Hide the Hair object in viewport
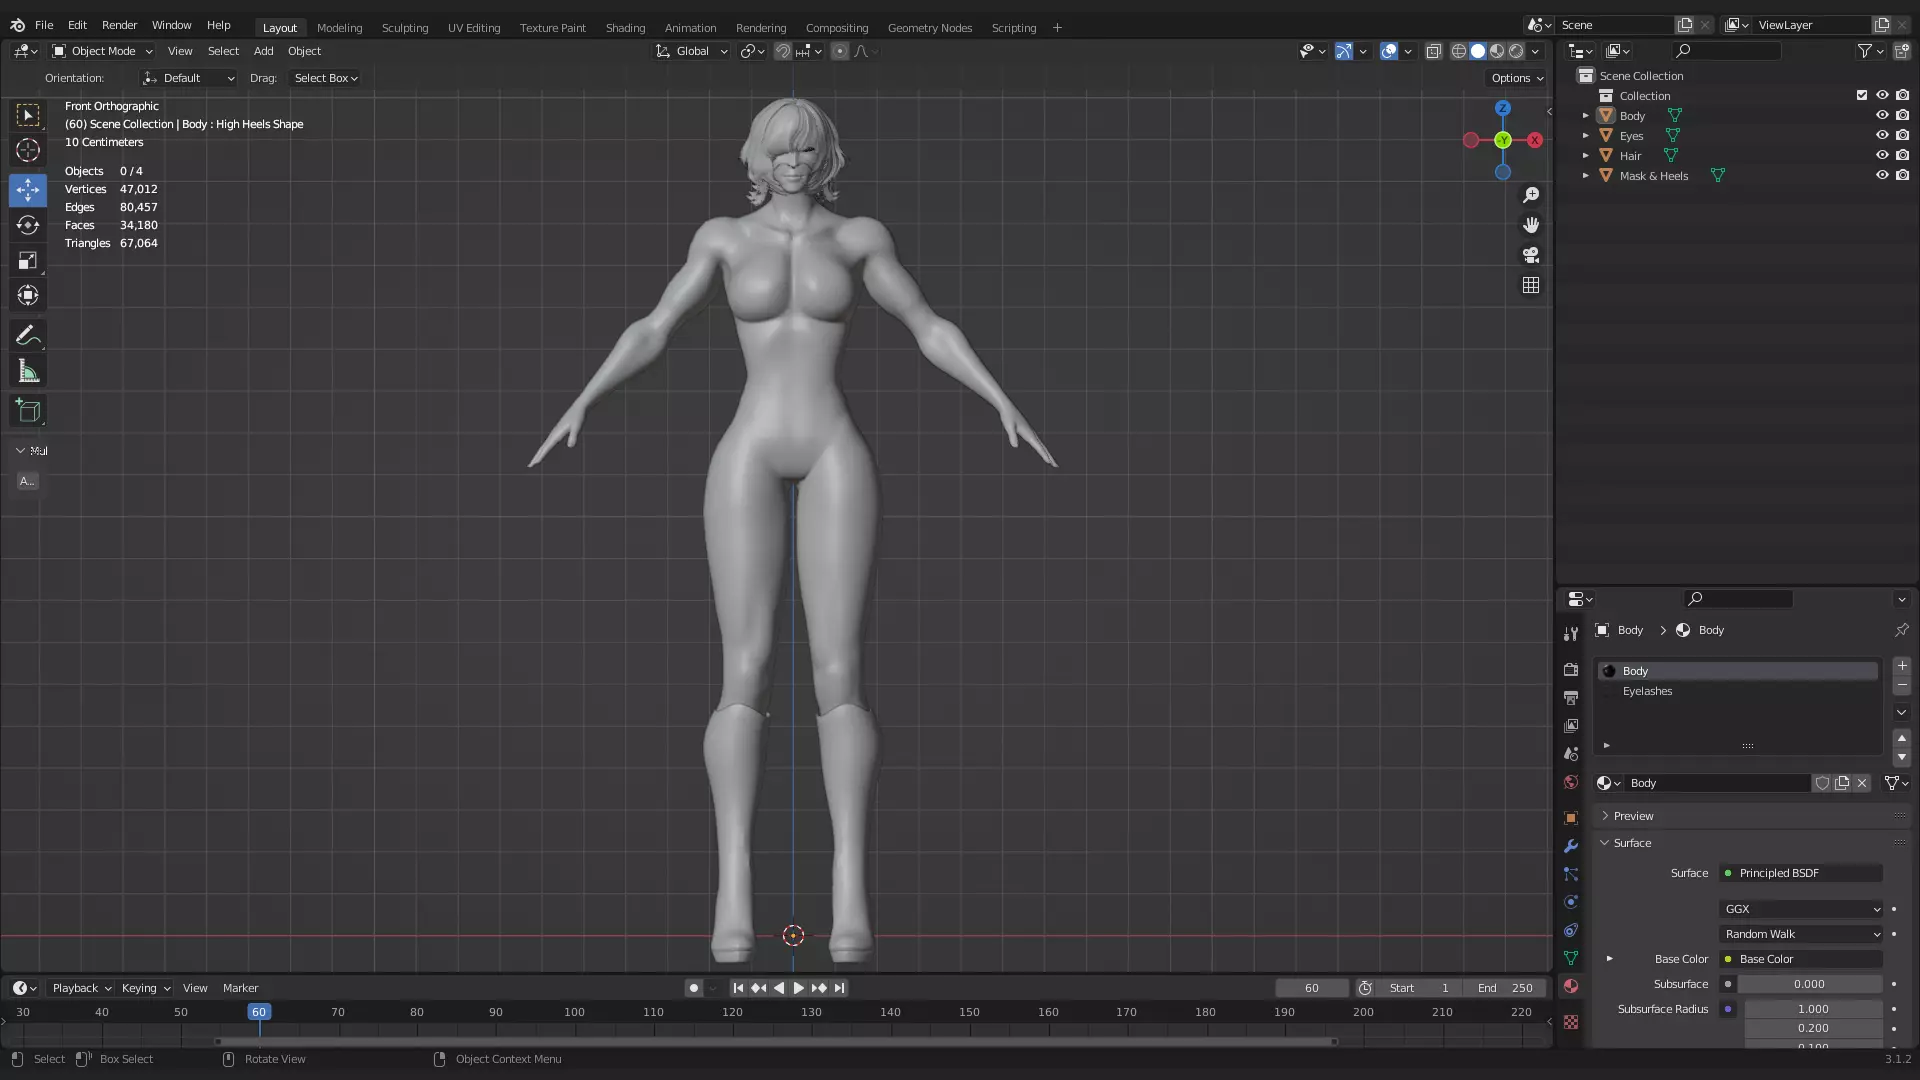The width and height of the screenshot is (1920, 1080). click(1882, 155)
